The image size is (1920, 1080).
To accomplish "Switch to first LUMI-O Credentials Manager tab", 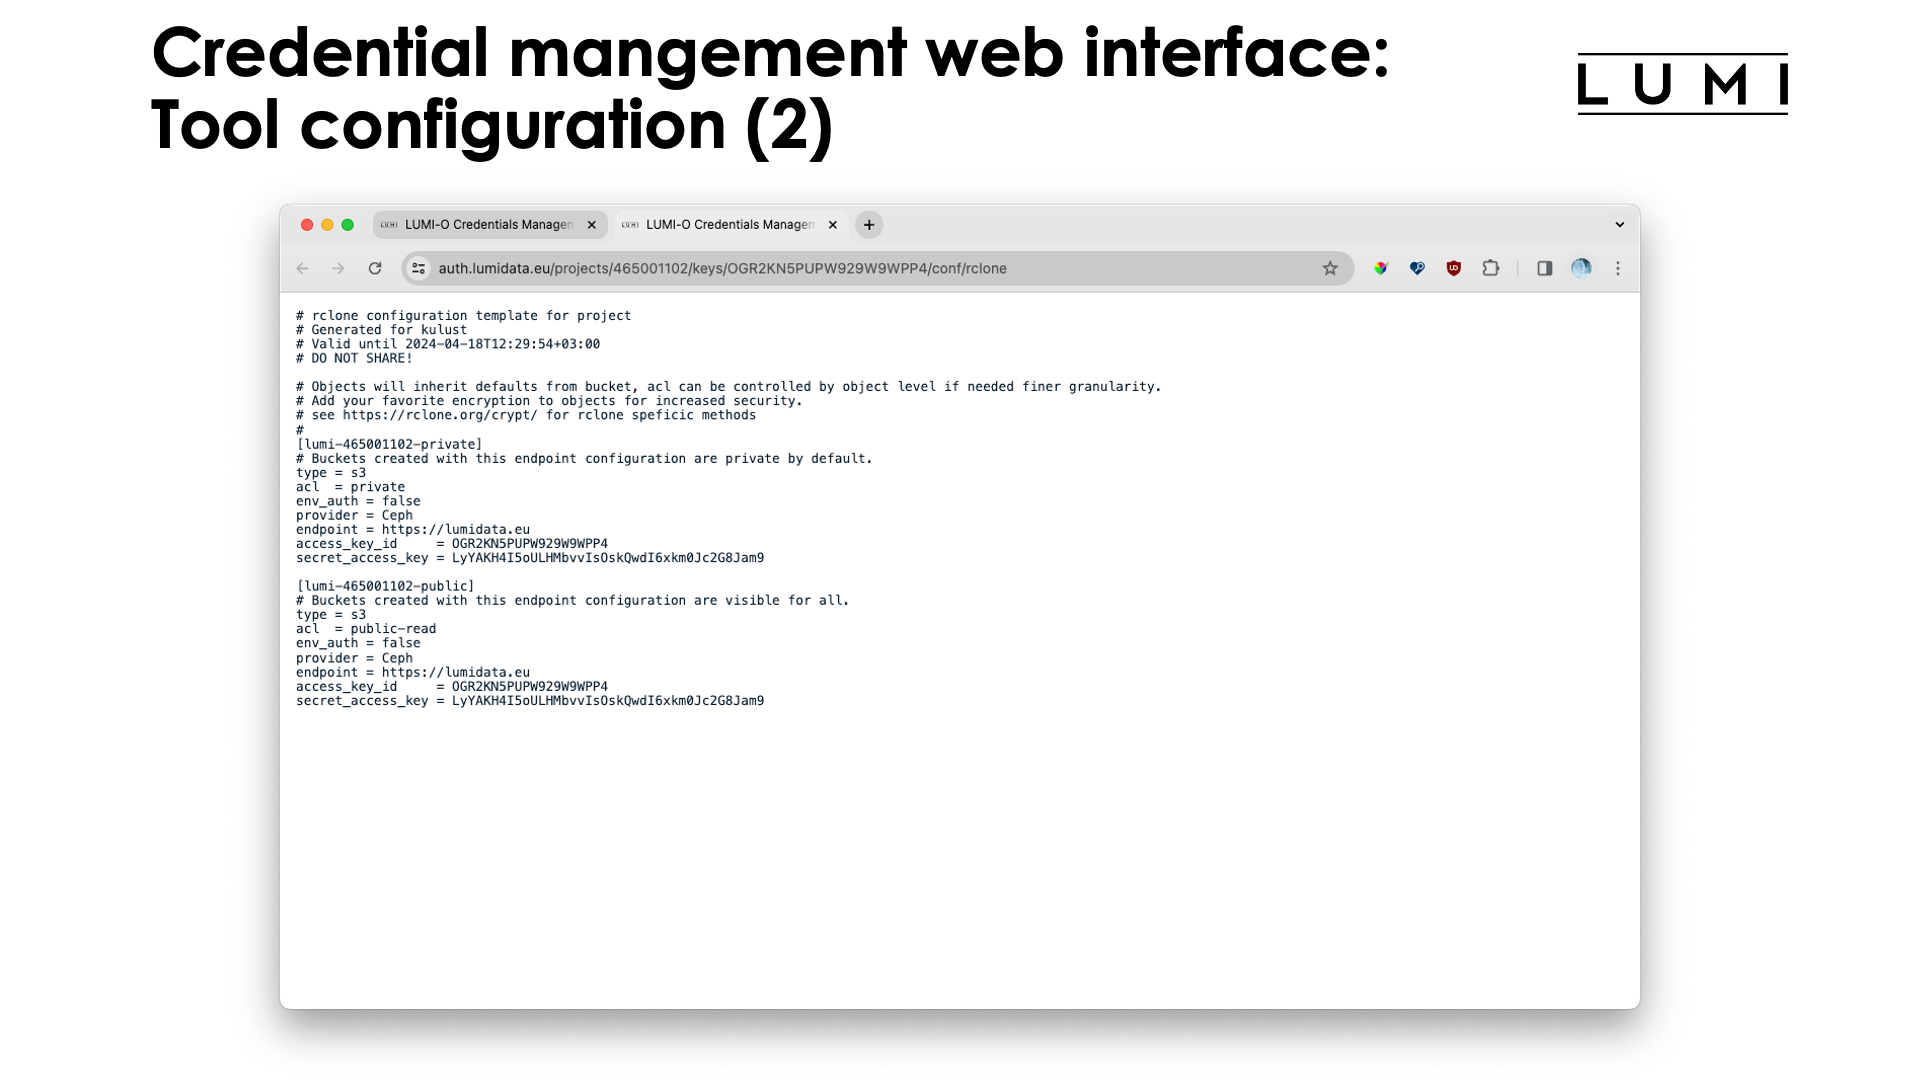I will tap(490, 225).
